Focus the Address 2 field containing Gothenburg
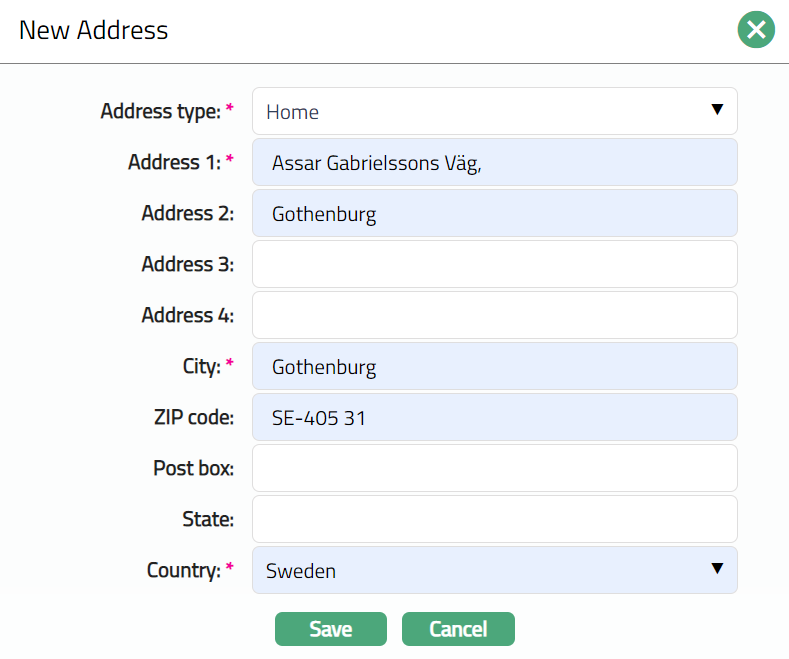The image size is (789, 659). [x=494, y=213]
